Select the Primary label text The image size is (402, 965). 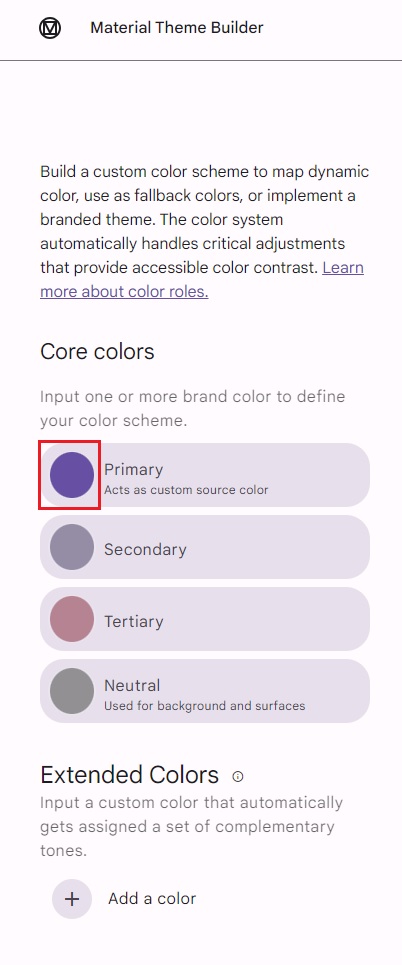pos(134,469)
